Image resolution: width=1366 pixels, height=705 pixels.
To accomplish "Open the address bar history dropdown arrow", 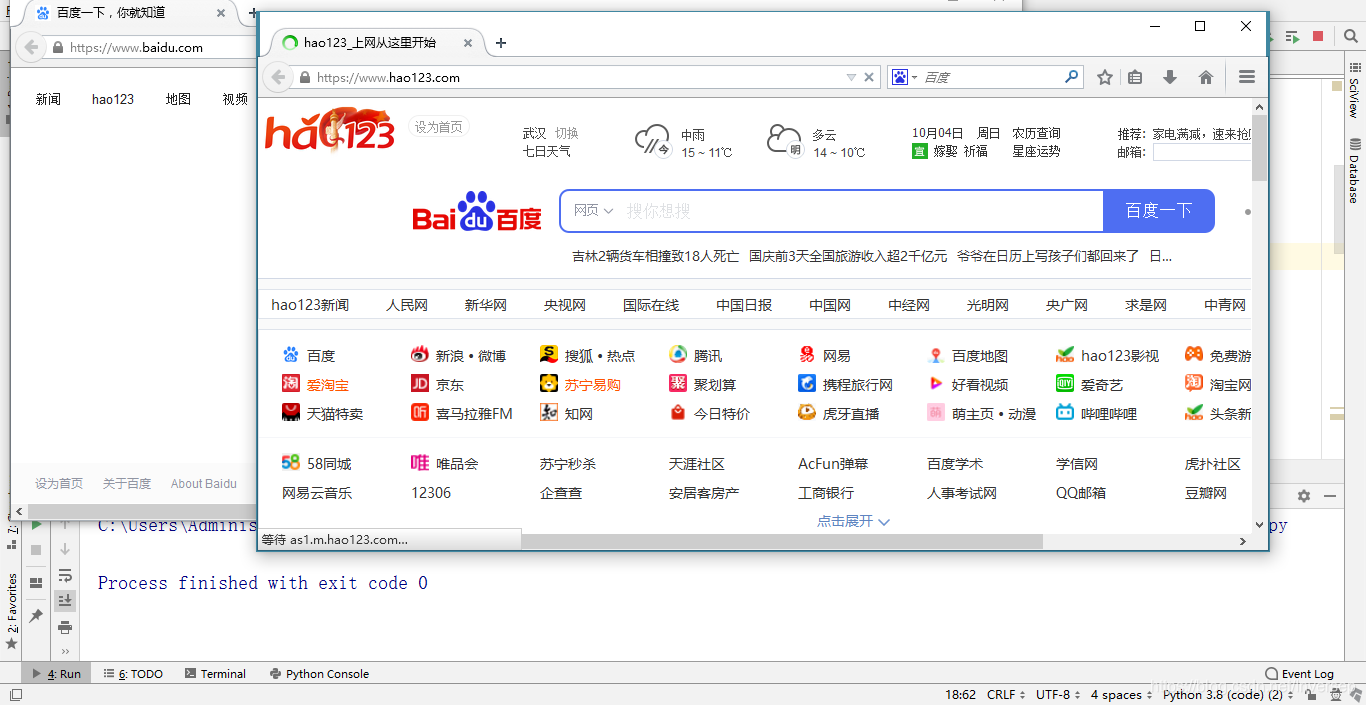I will pos(851,77).
